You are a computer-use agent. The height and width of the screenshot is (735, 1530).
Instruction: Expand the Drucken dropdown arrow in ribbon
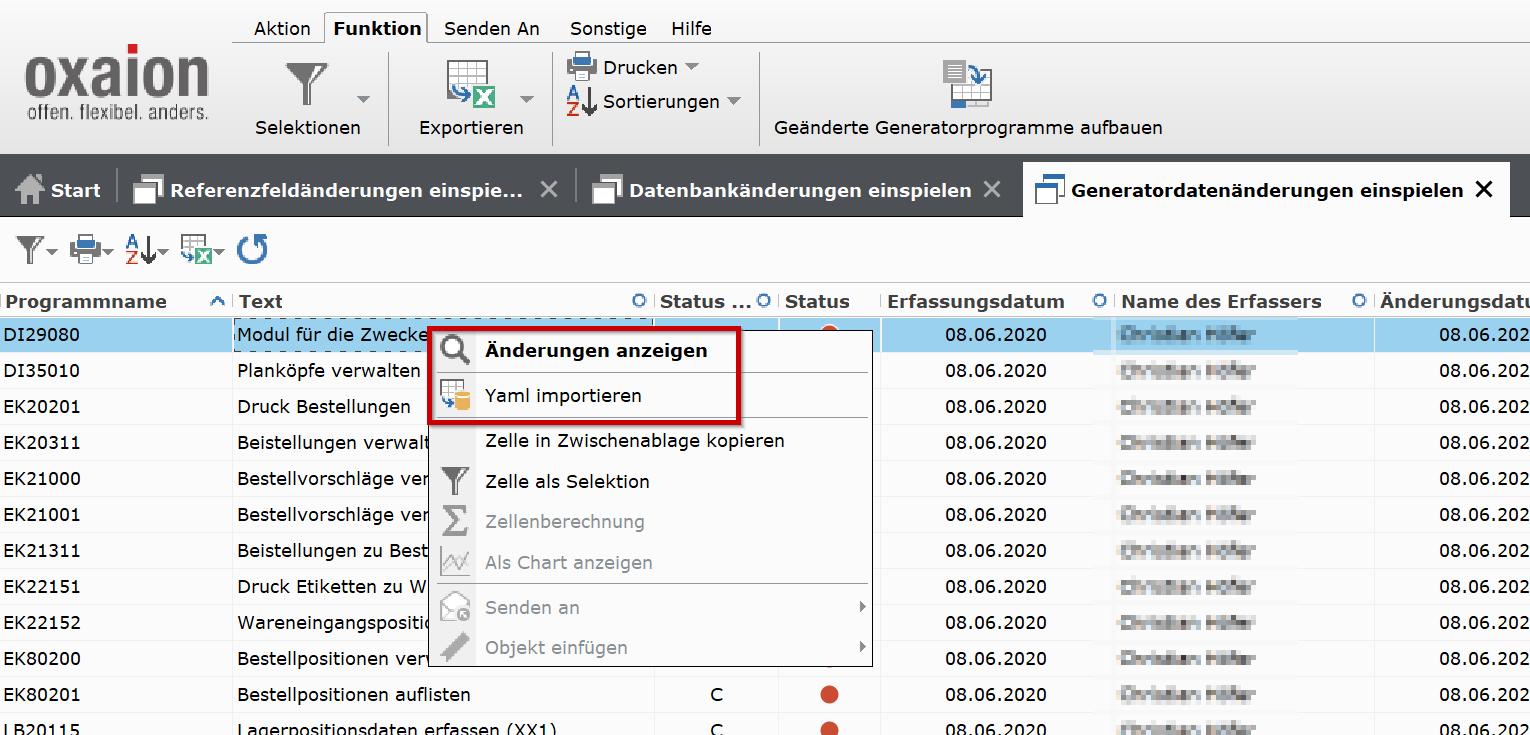pos(691,67)
